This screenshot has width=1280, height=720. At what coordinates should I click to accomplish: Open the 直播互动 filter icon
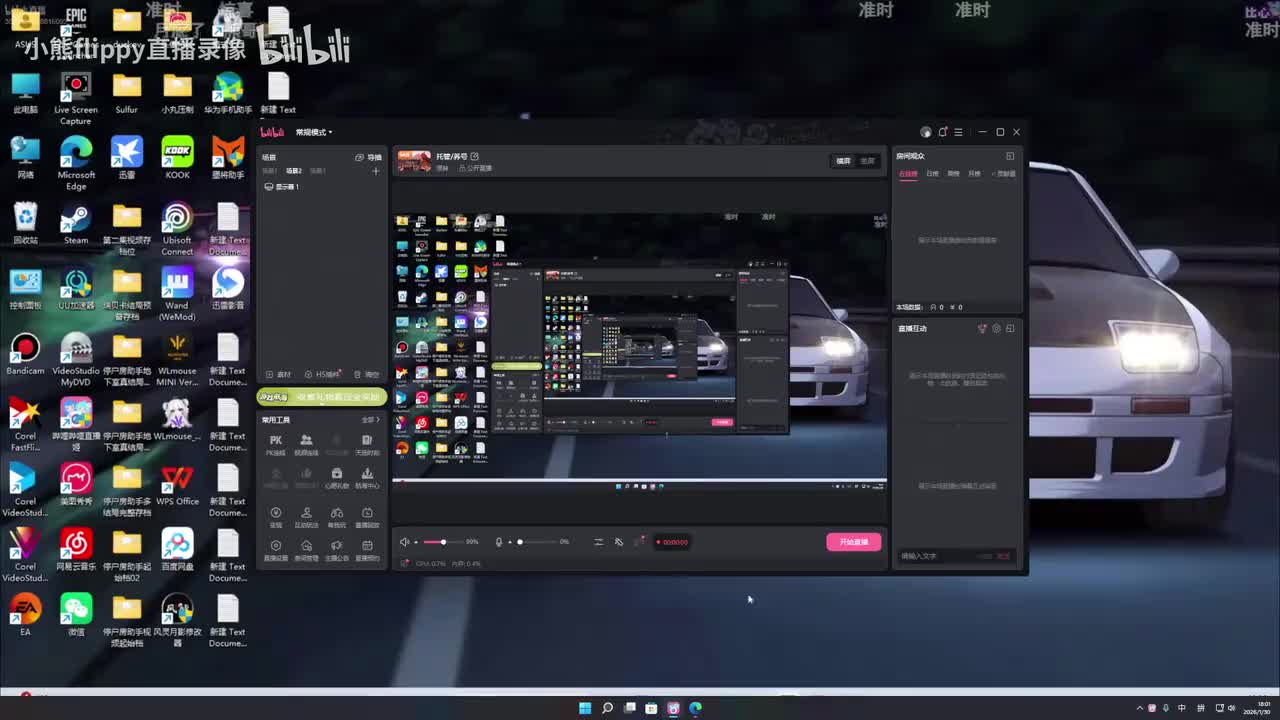[x=982, y=328]
